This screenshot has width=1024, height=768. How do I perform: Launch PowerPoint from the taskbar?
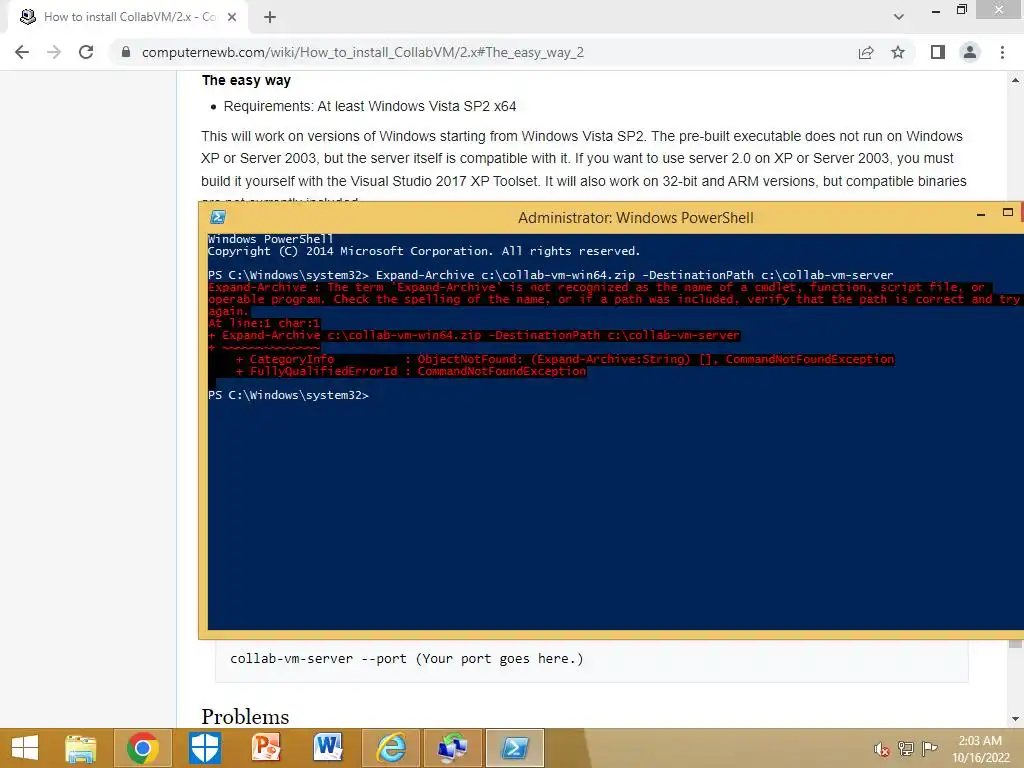(x=266, y=748)
